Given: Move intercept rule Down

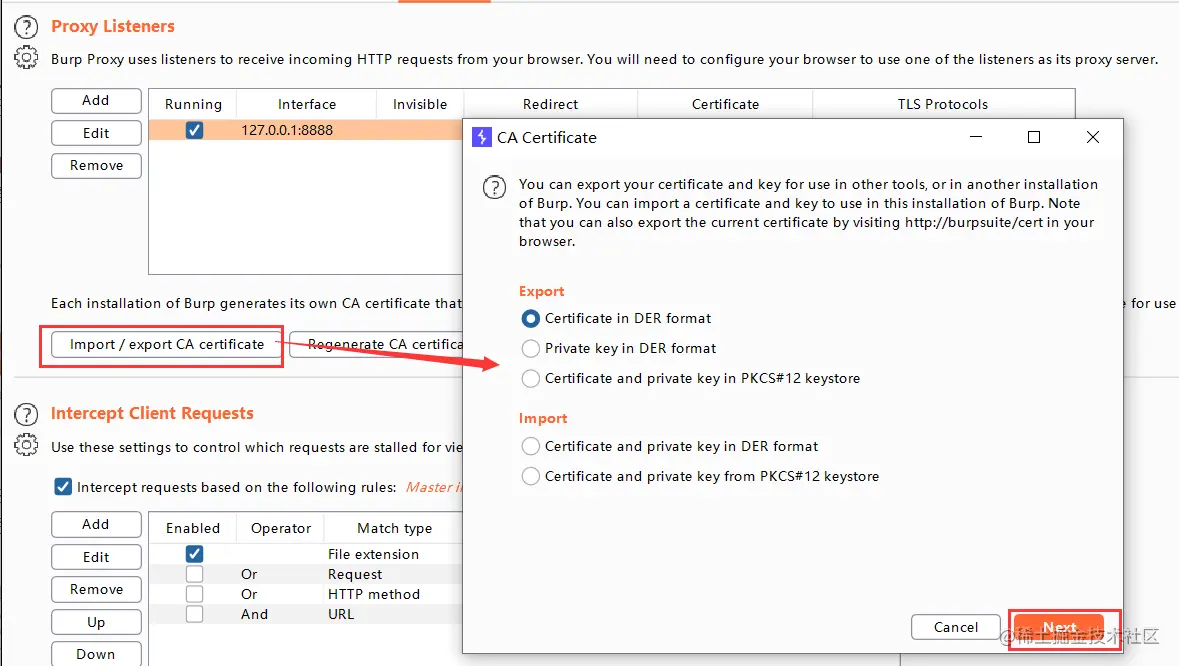Looking at the screenshot, I should 96,653.
